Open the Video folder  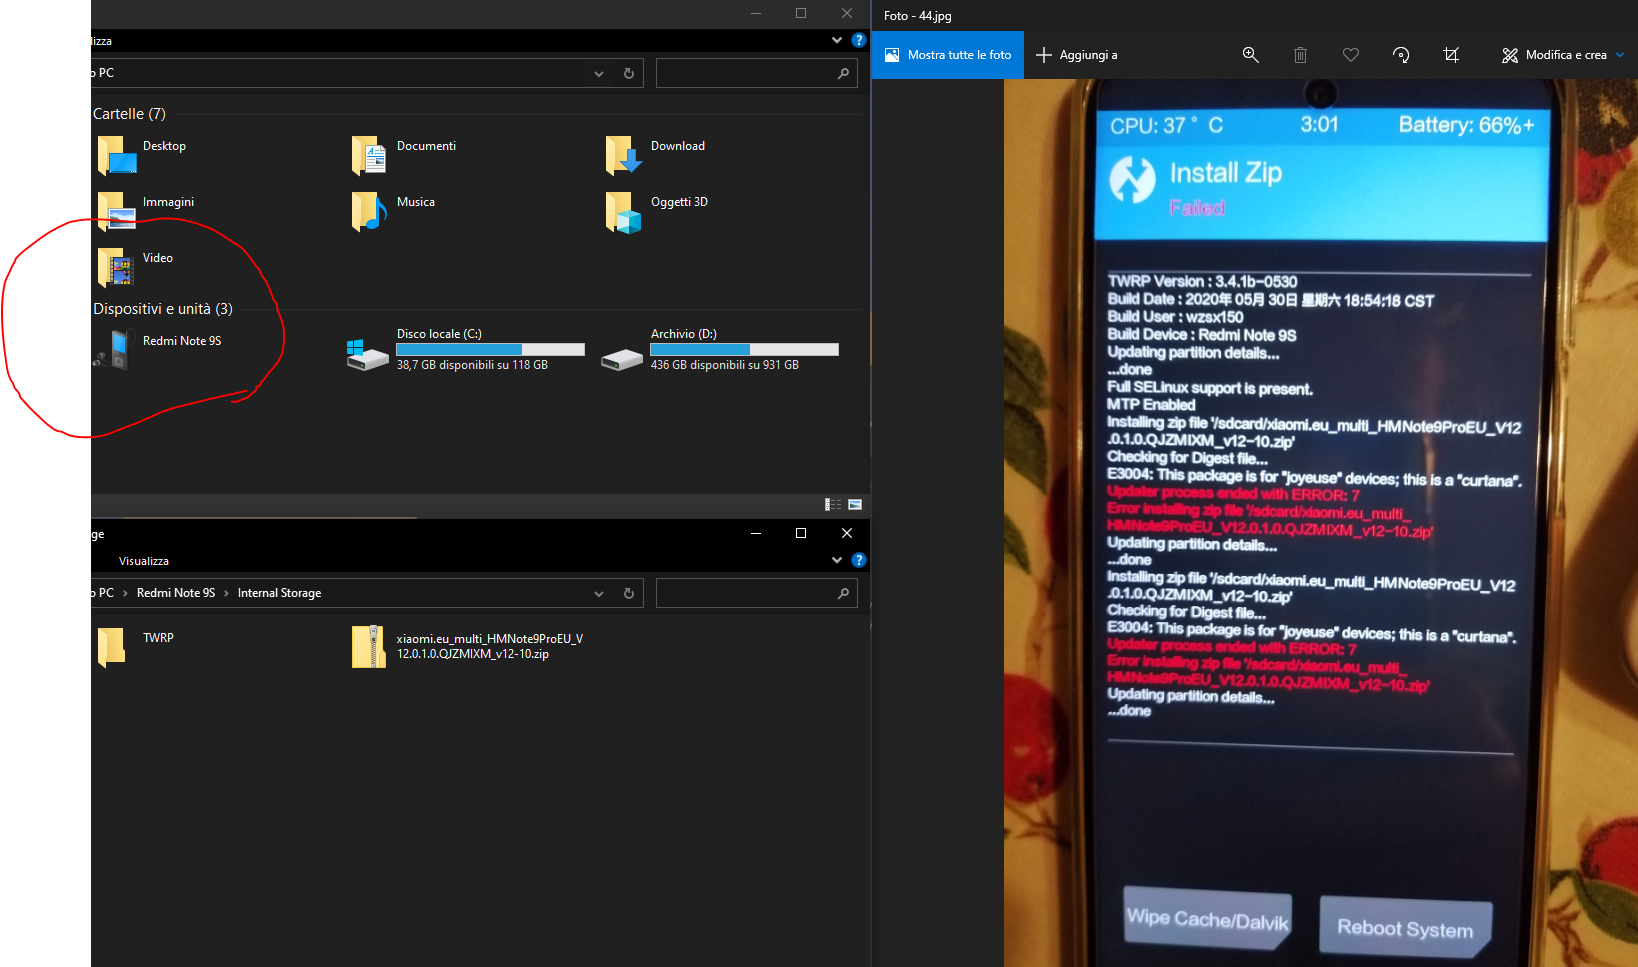click(136, 267)
